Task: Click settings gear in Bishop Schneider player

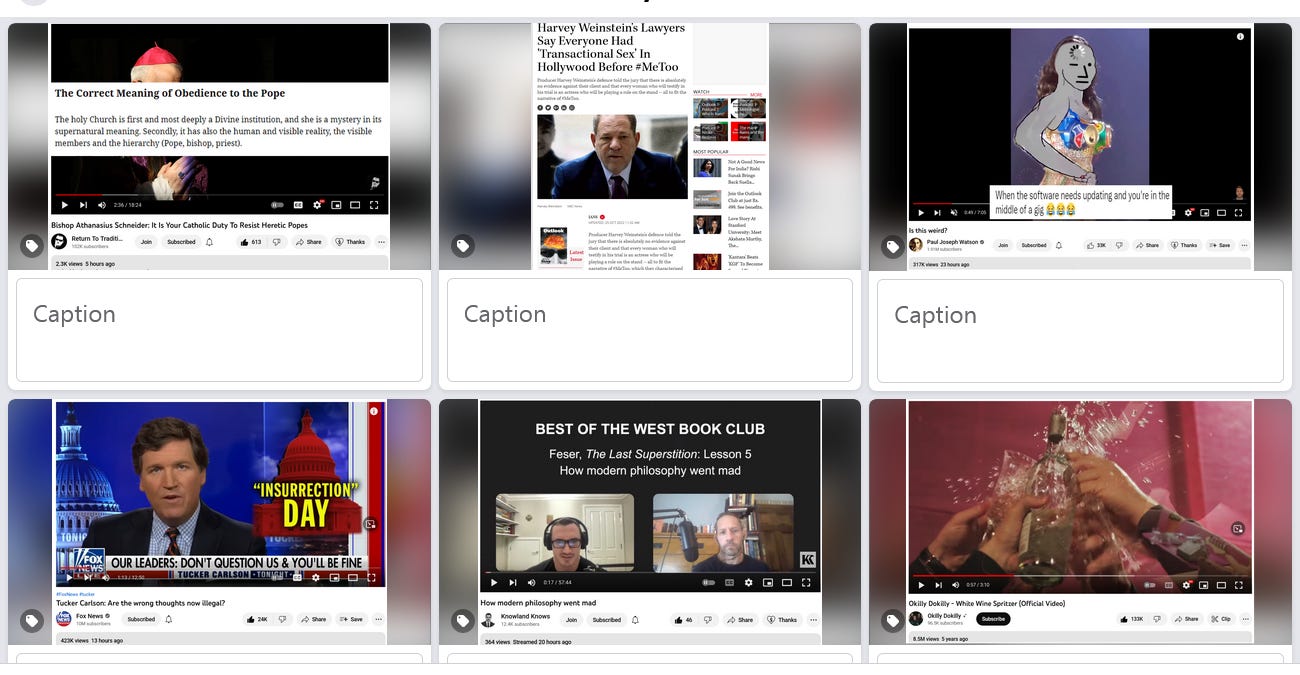Action: (317, 205)
